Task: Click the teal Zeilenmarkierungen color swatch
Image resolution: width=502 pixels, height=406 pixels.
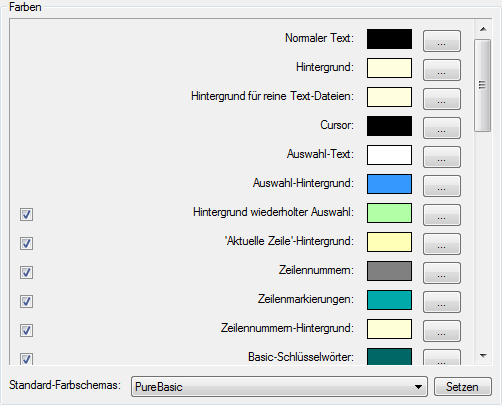Action: click(389, 300)
